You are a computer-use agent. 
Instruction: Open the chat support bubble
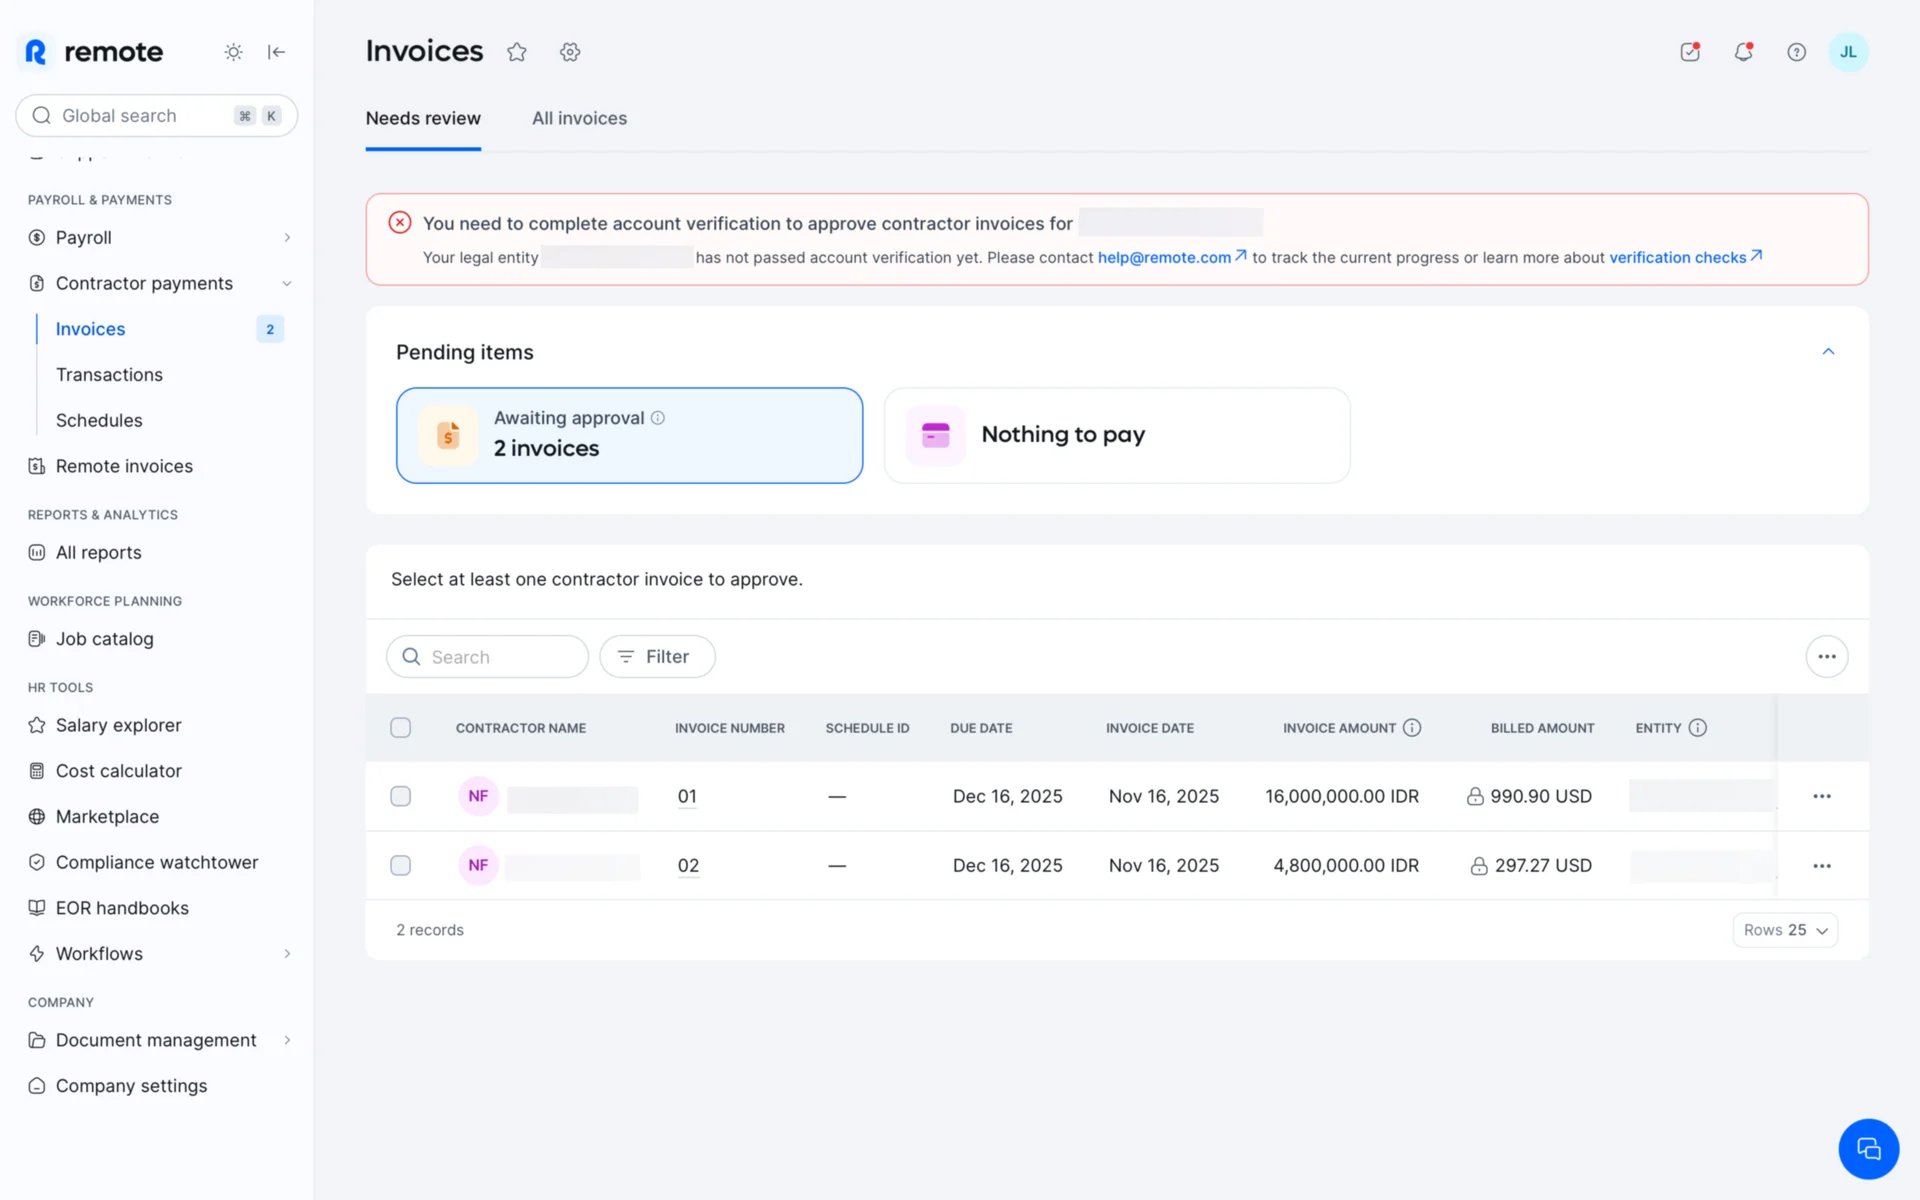click(x=1867, y=1148)
